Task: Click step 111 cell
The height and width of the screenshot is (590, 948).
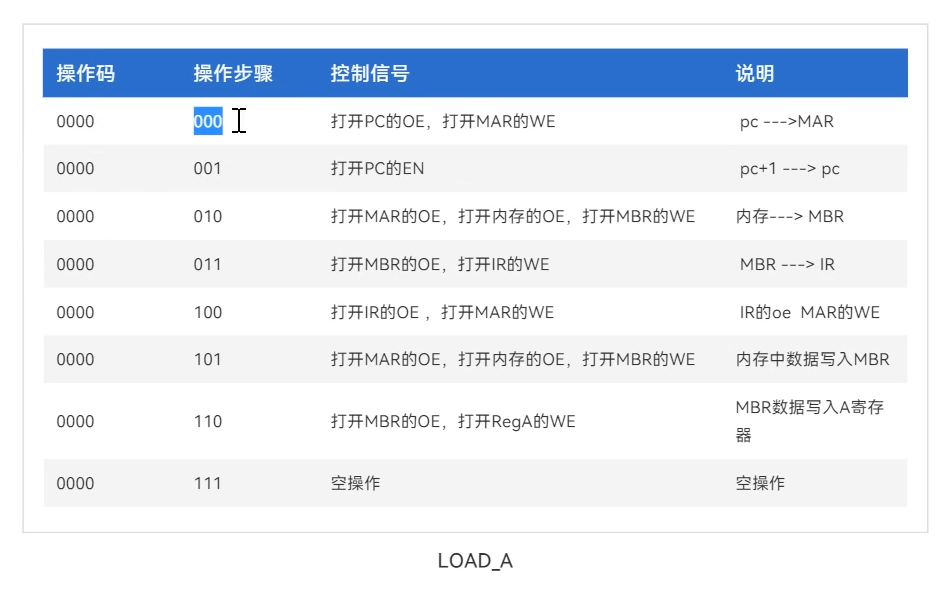Action: (208, 484)
